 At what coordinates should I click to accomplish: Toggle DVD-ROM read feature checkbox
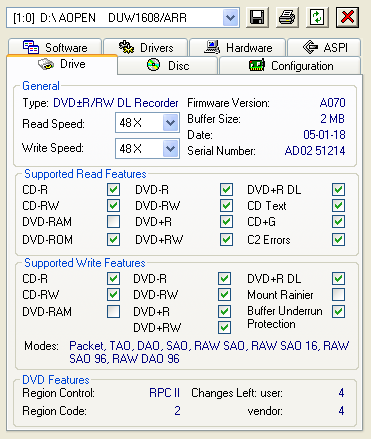[113, 239]
